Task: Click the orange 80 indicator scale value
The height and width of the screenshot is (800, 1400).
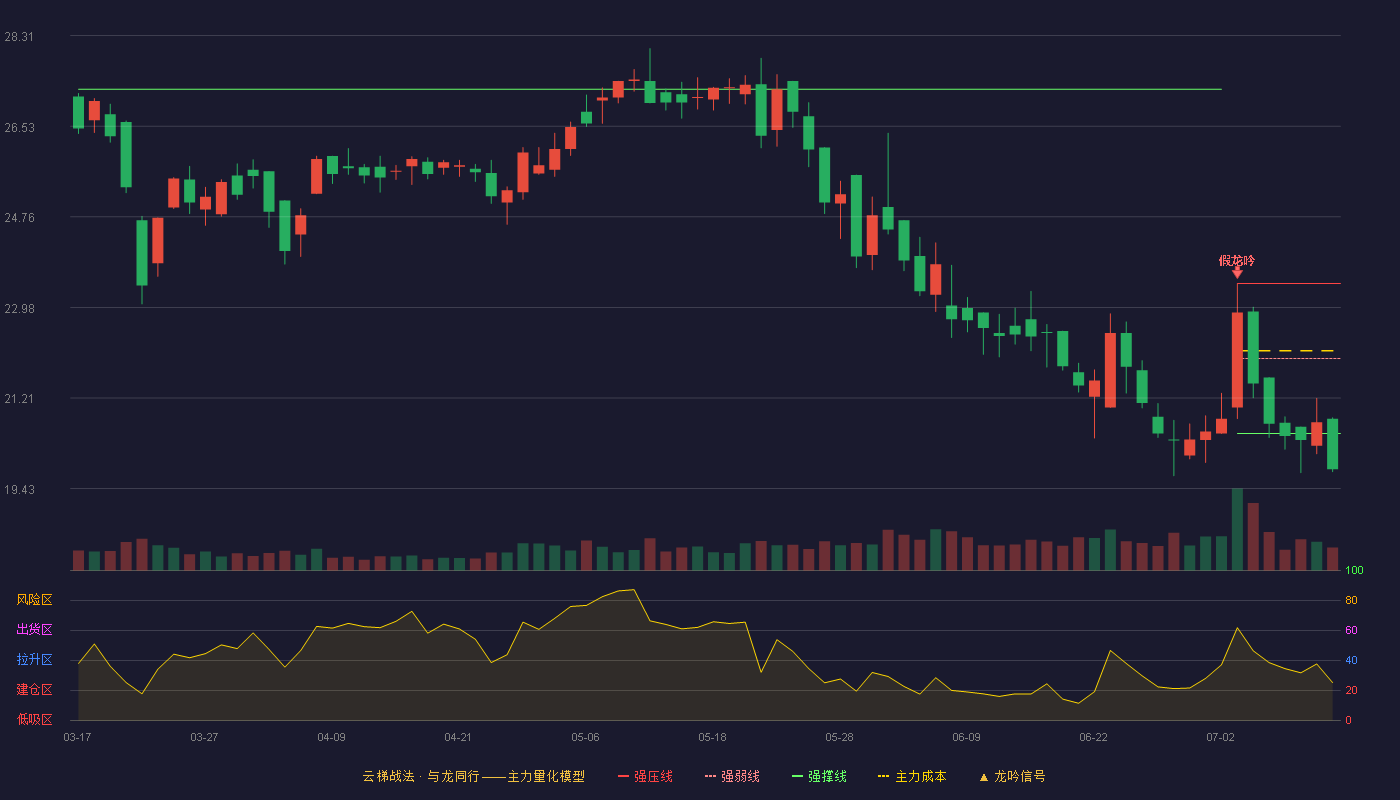Action: 1351,601
